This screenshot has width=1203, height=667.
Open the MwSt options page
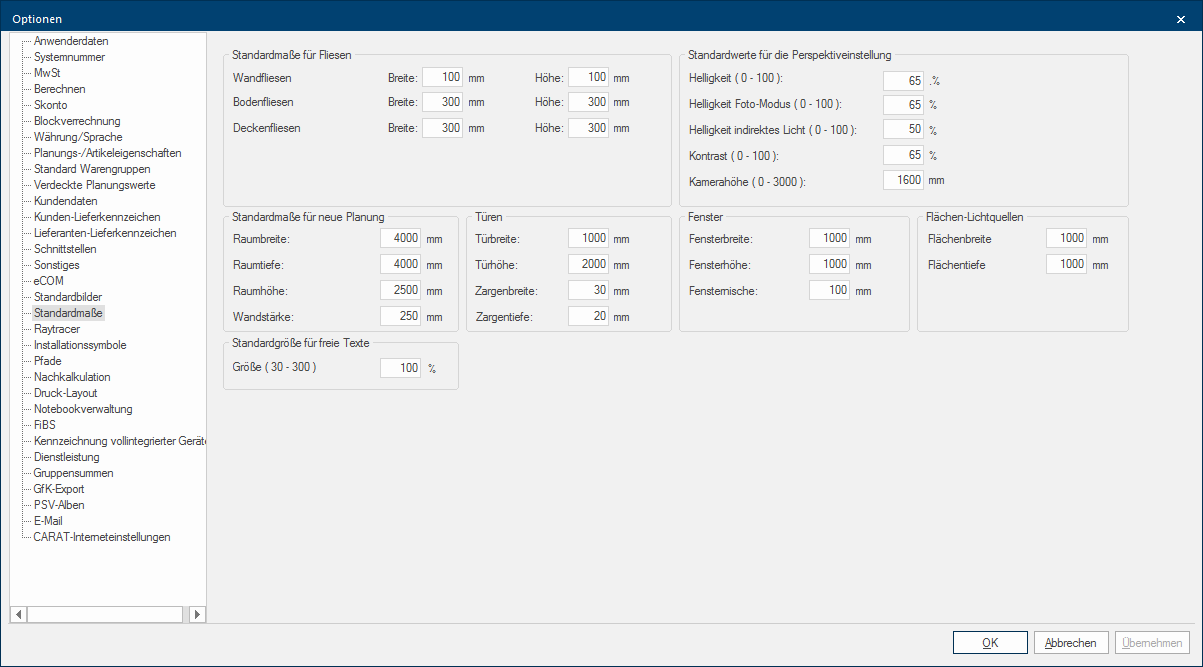point(47,73)
